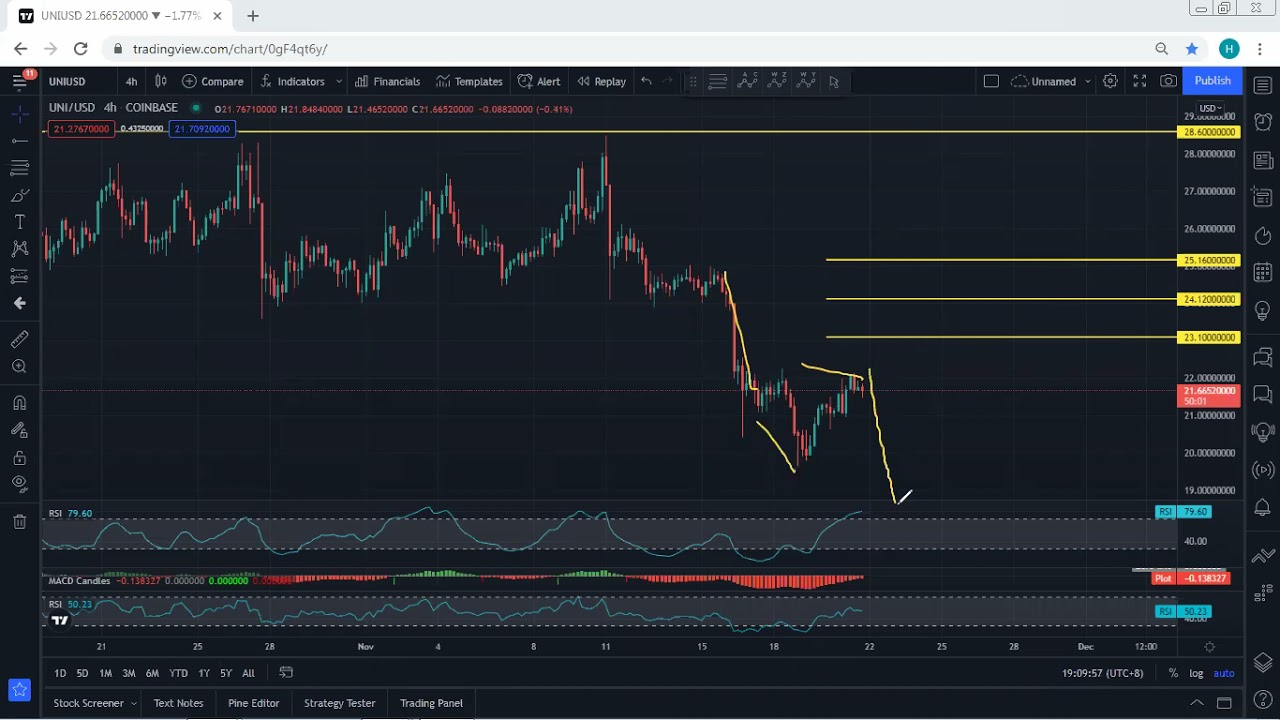Hide all drawings with eye icon
This screenshot has width=1280, height=720.
pyautogui.click(x=20, y=484)
